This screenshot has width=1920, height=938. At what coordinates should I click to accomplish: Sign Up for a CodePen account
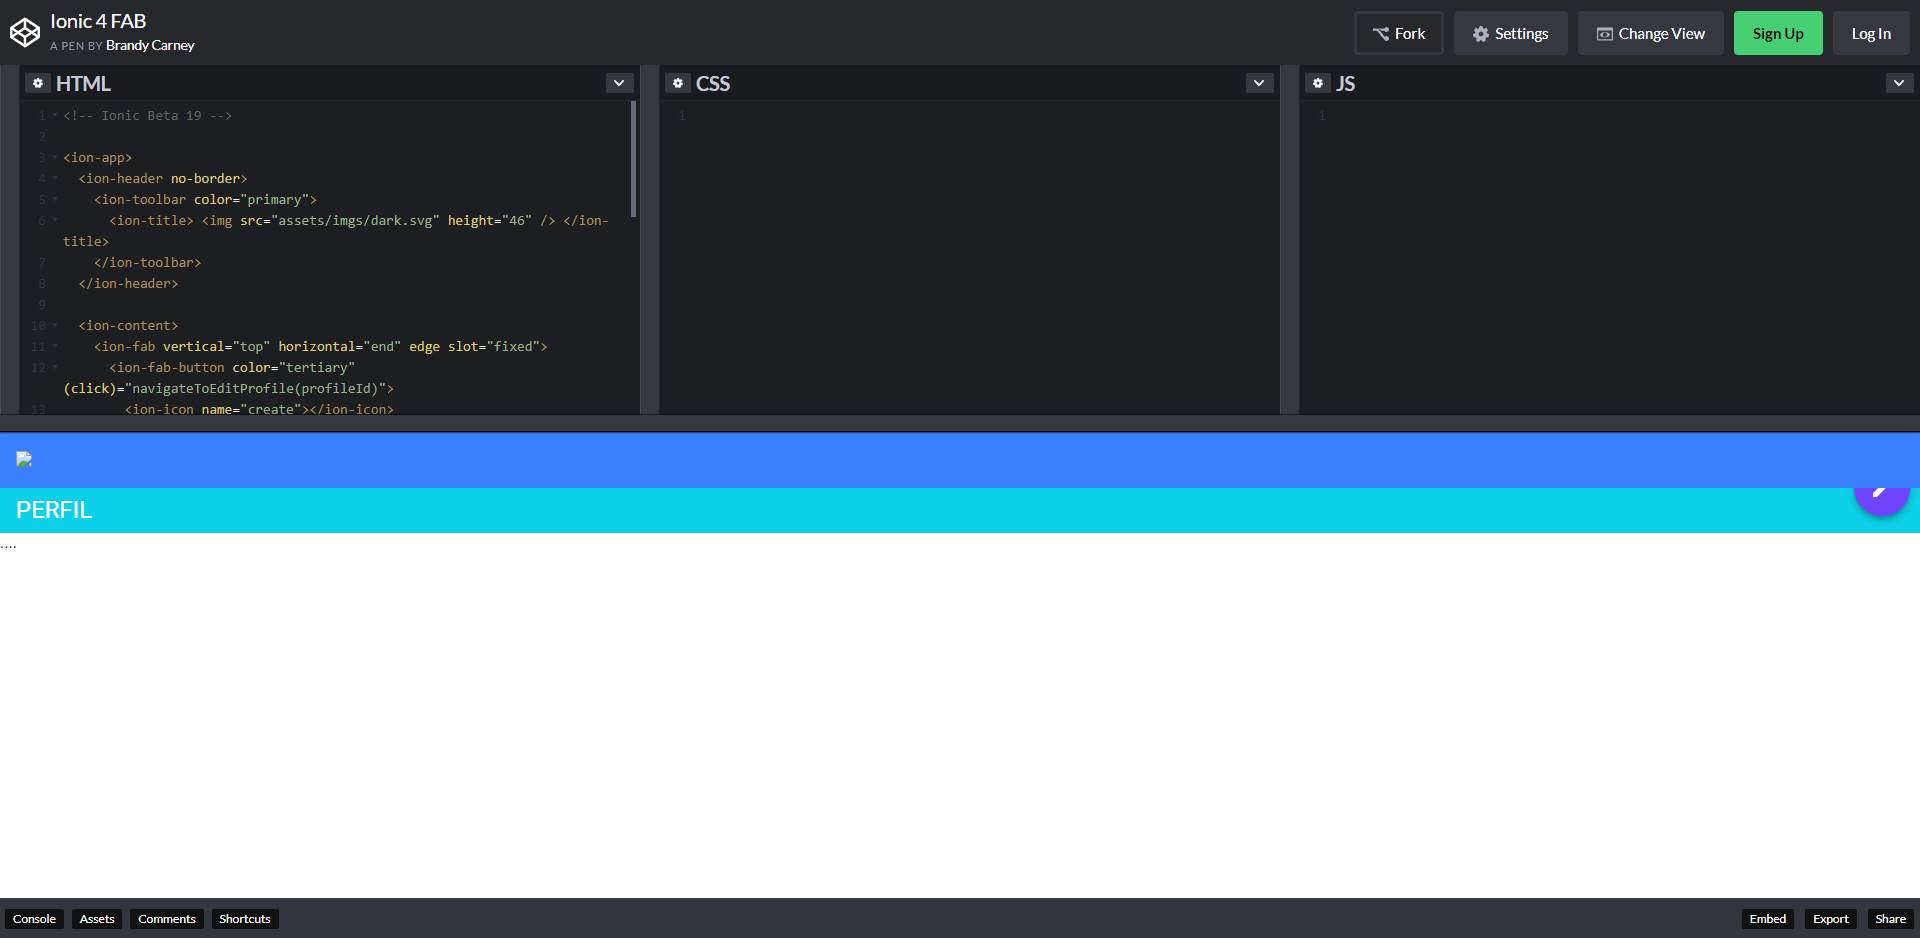point(1778,32)
